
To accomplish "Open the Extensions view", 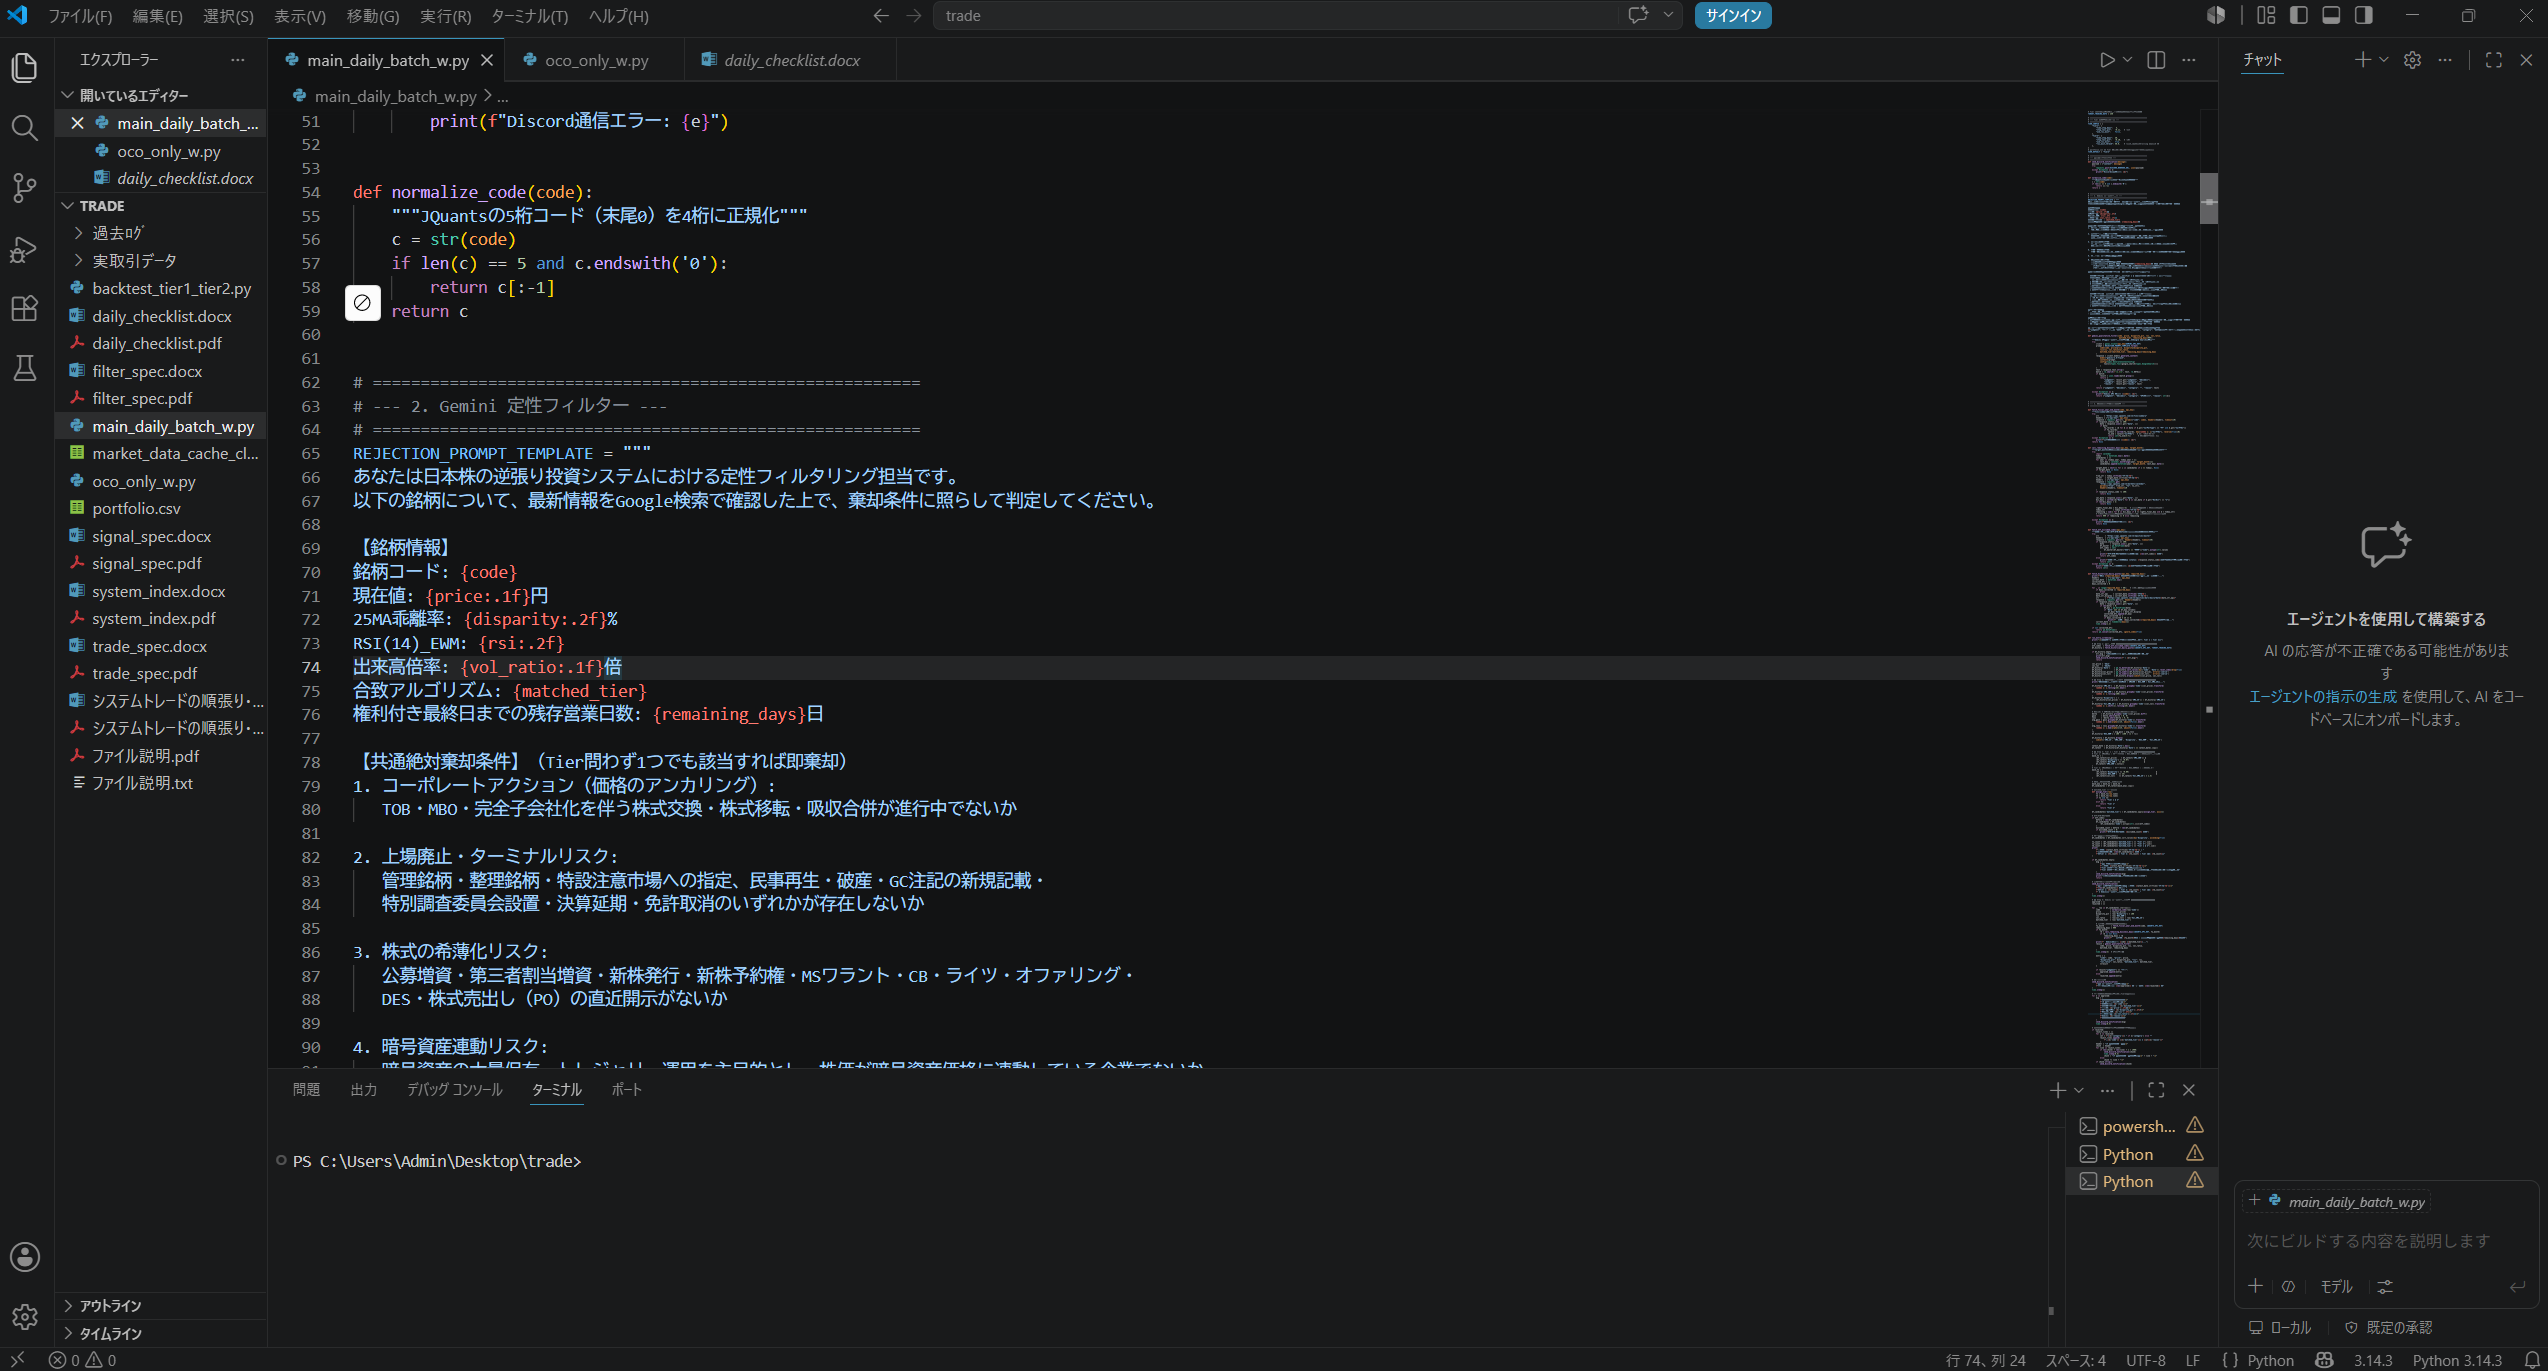I will click(24, 308).
